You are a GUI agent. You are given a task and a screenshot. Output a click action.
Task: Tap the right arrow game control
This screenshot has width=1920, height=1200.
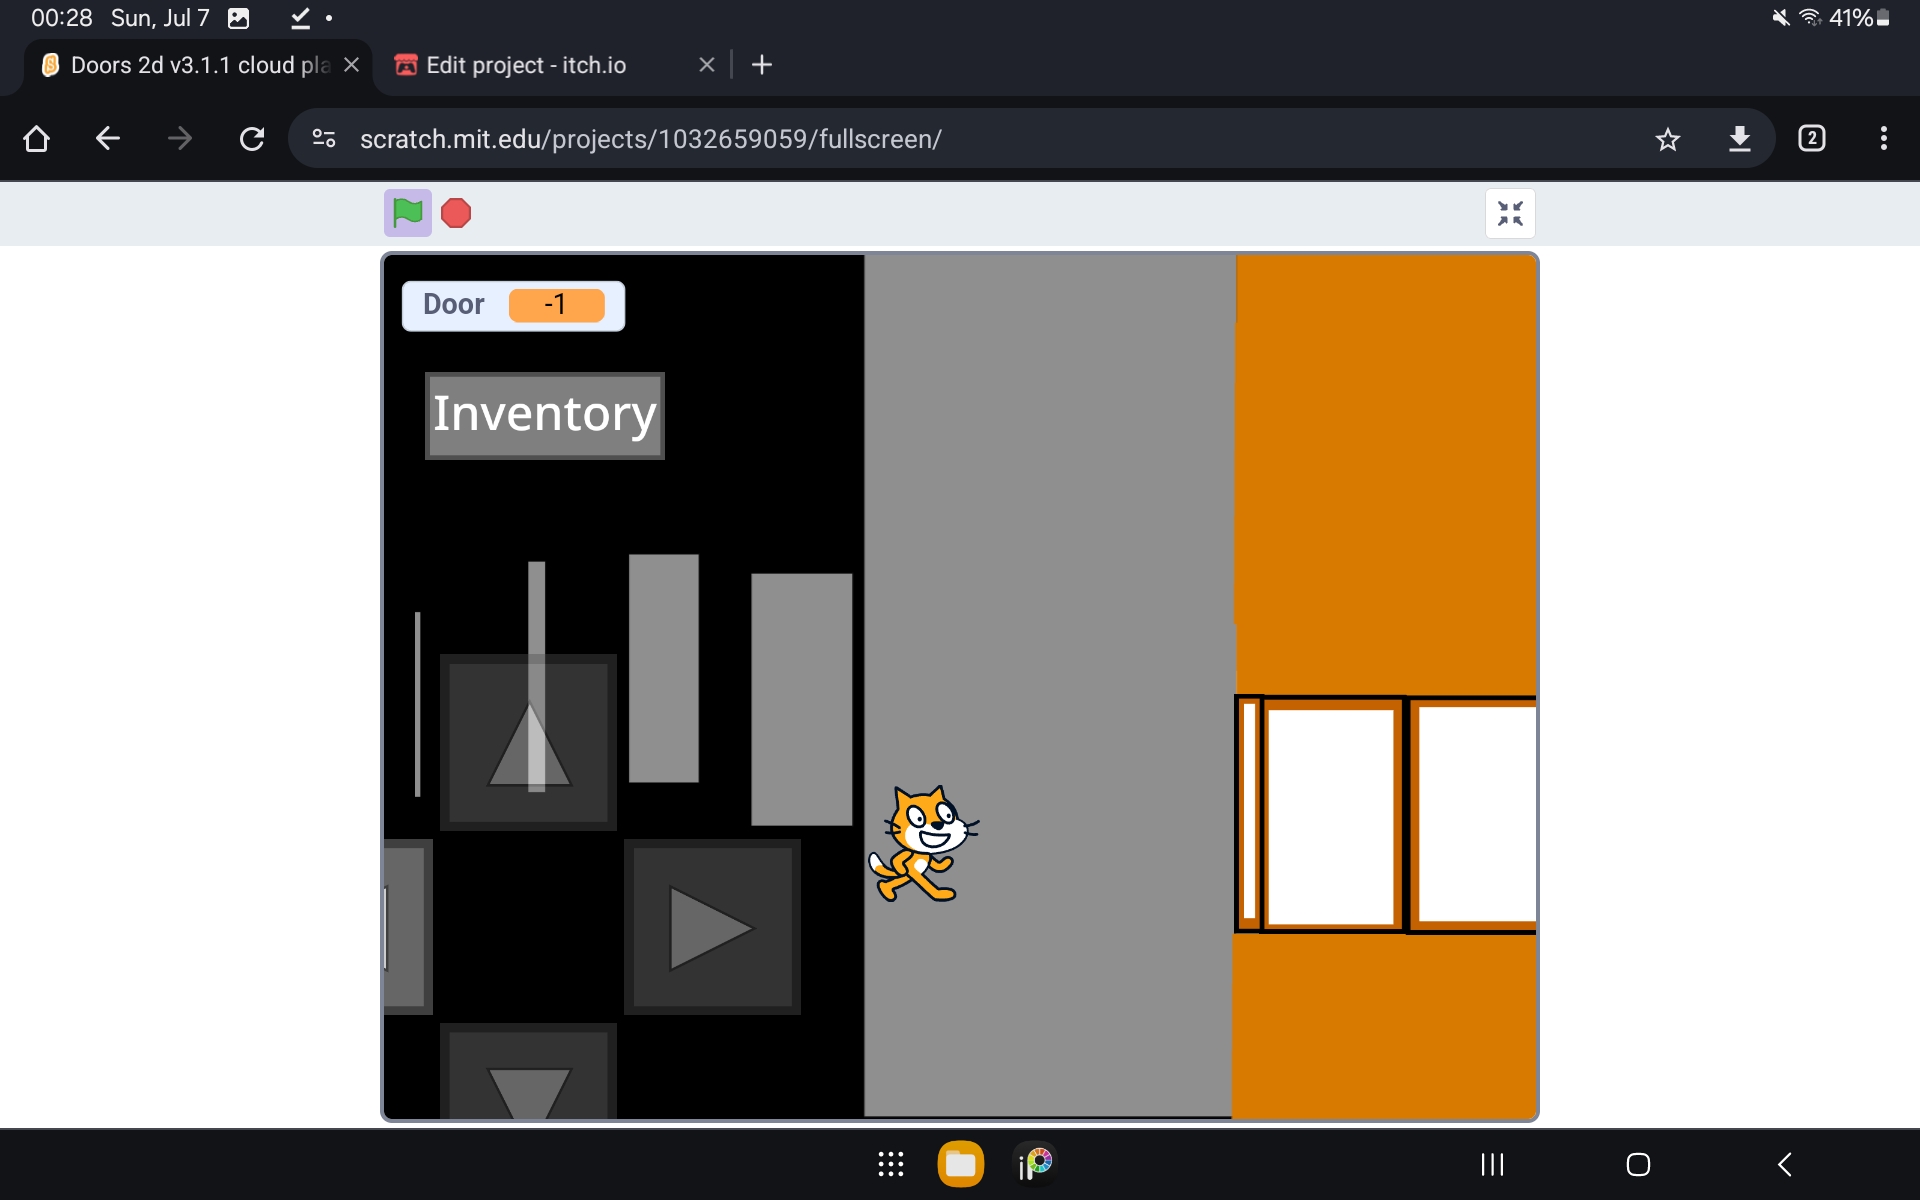click(x=712, y=928)
